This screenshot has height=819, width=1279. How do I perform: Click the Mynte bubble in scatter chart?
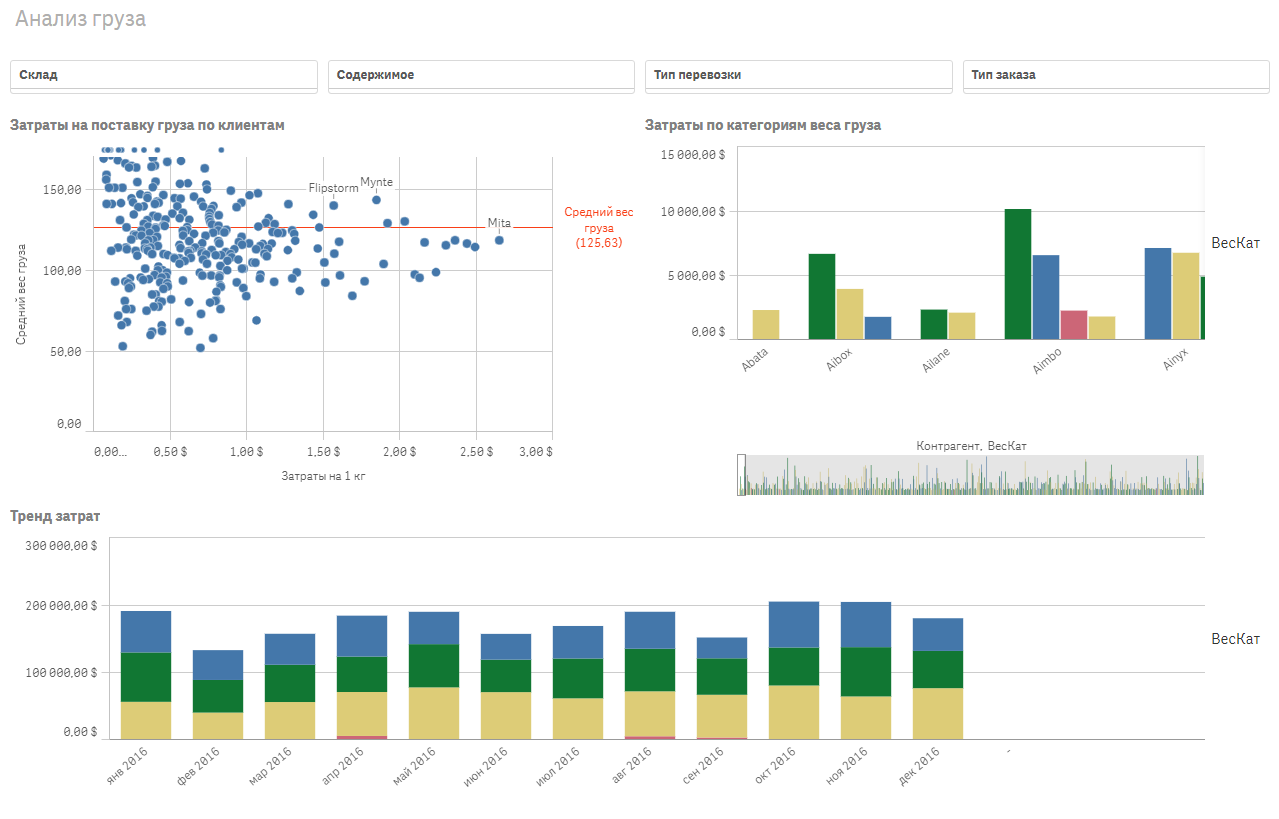point(376,200)
